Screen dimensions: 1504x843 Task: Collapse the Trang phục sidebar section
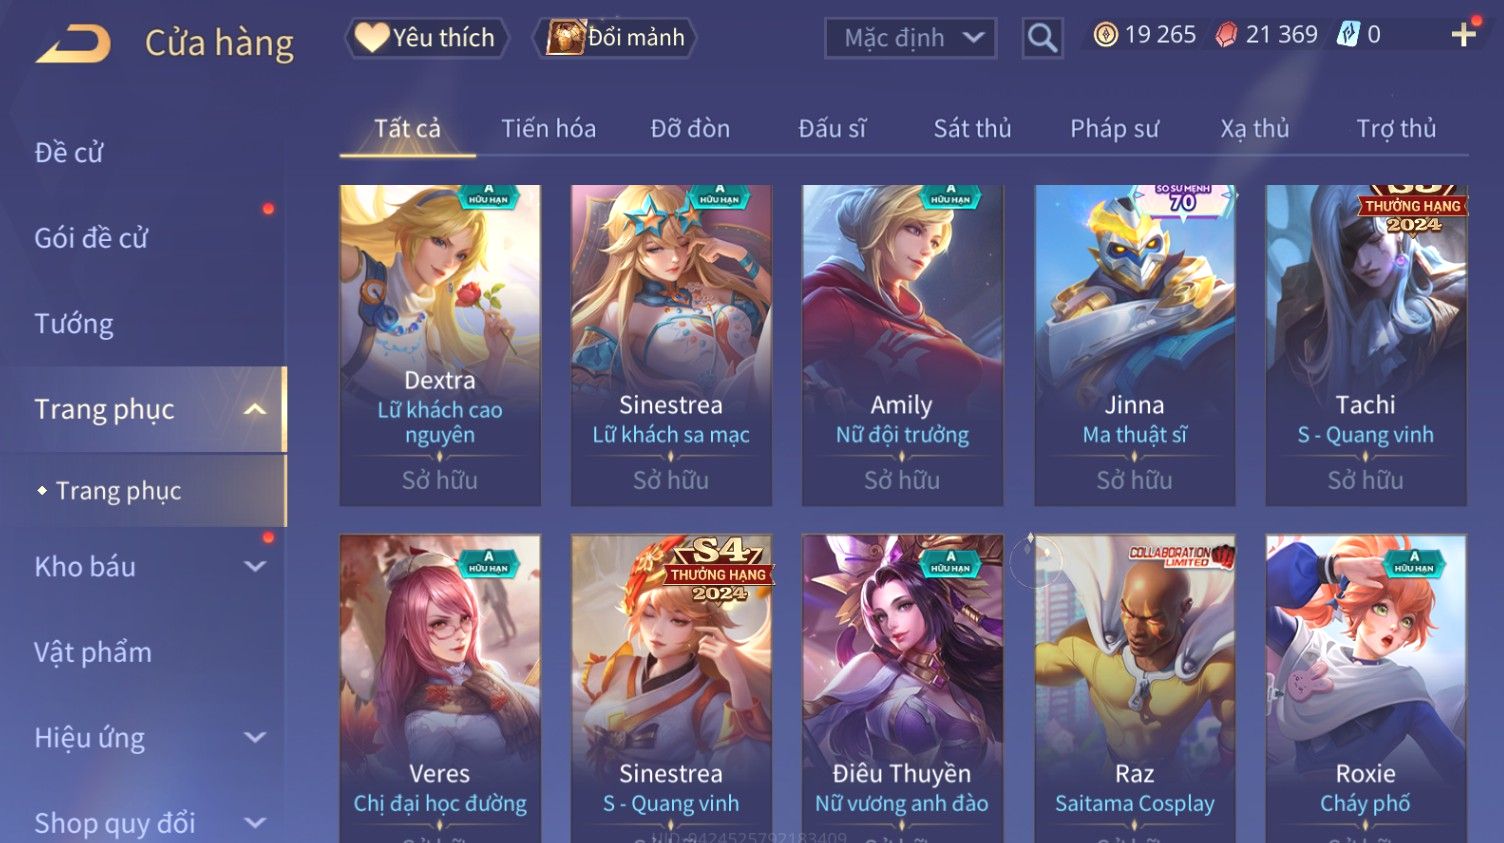(x=255, y=409)
